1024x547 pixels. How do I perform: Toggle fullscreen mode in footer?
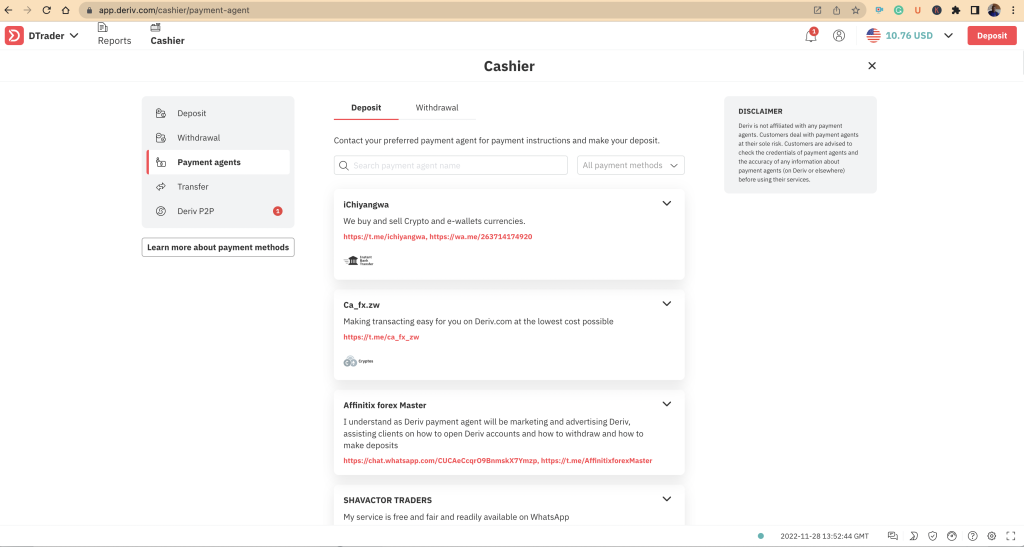pos(1011,536)
